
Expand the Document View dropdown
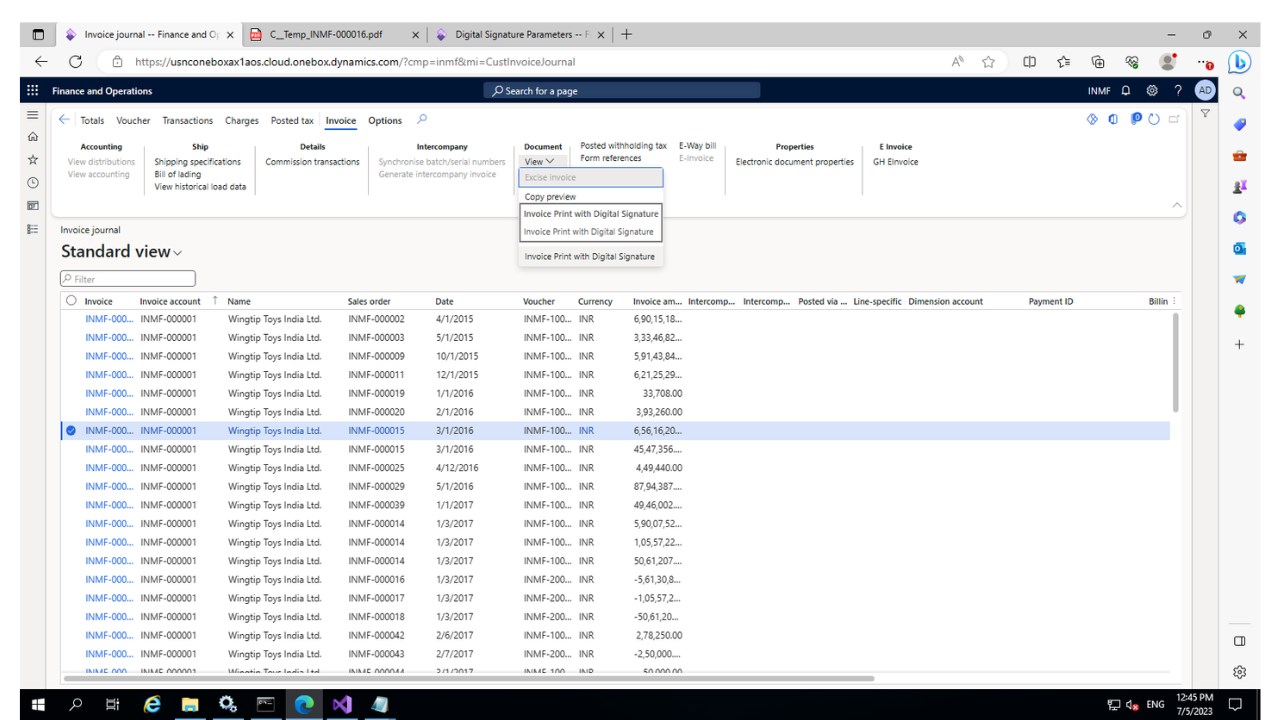click(539, 162)
